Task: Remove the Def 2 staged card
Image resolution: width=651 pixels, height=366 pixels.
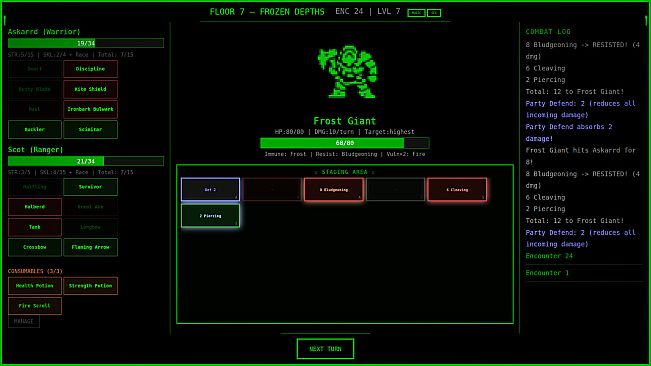Action: [x=210, y=190]
